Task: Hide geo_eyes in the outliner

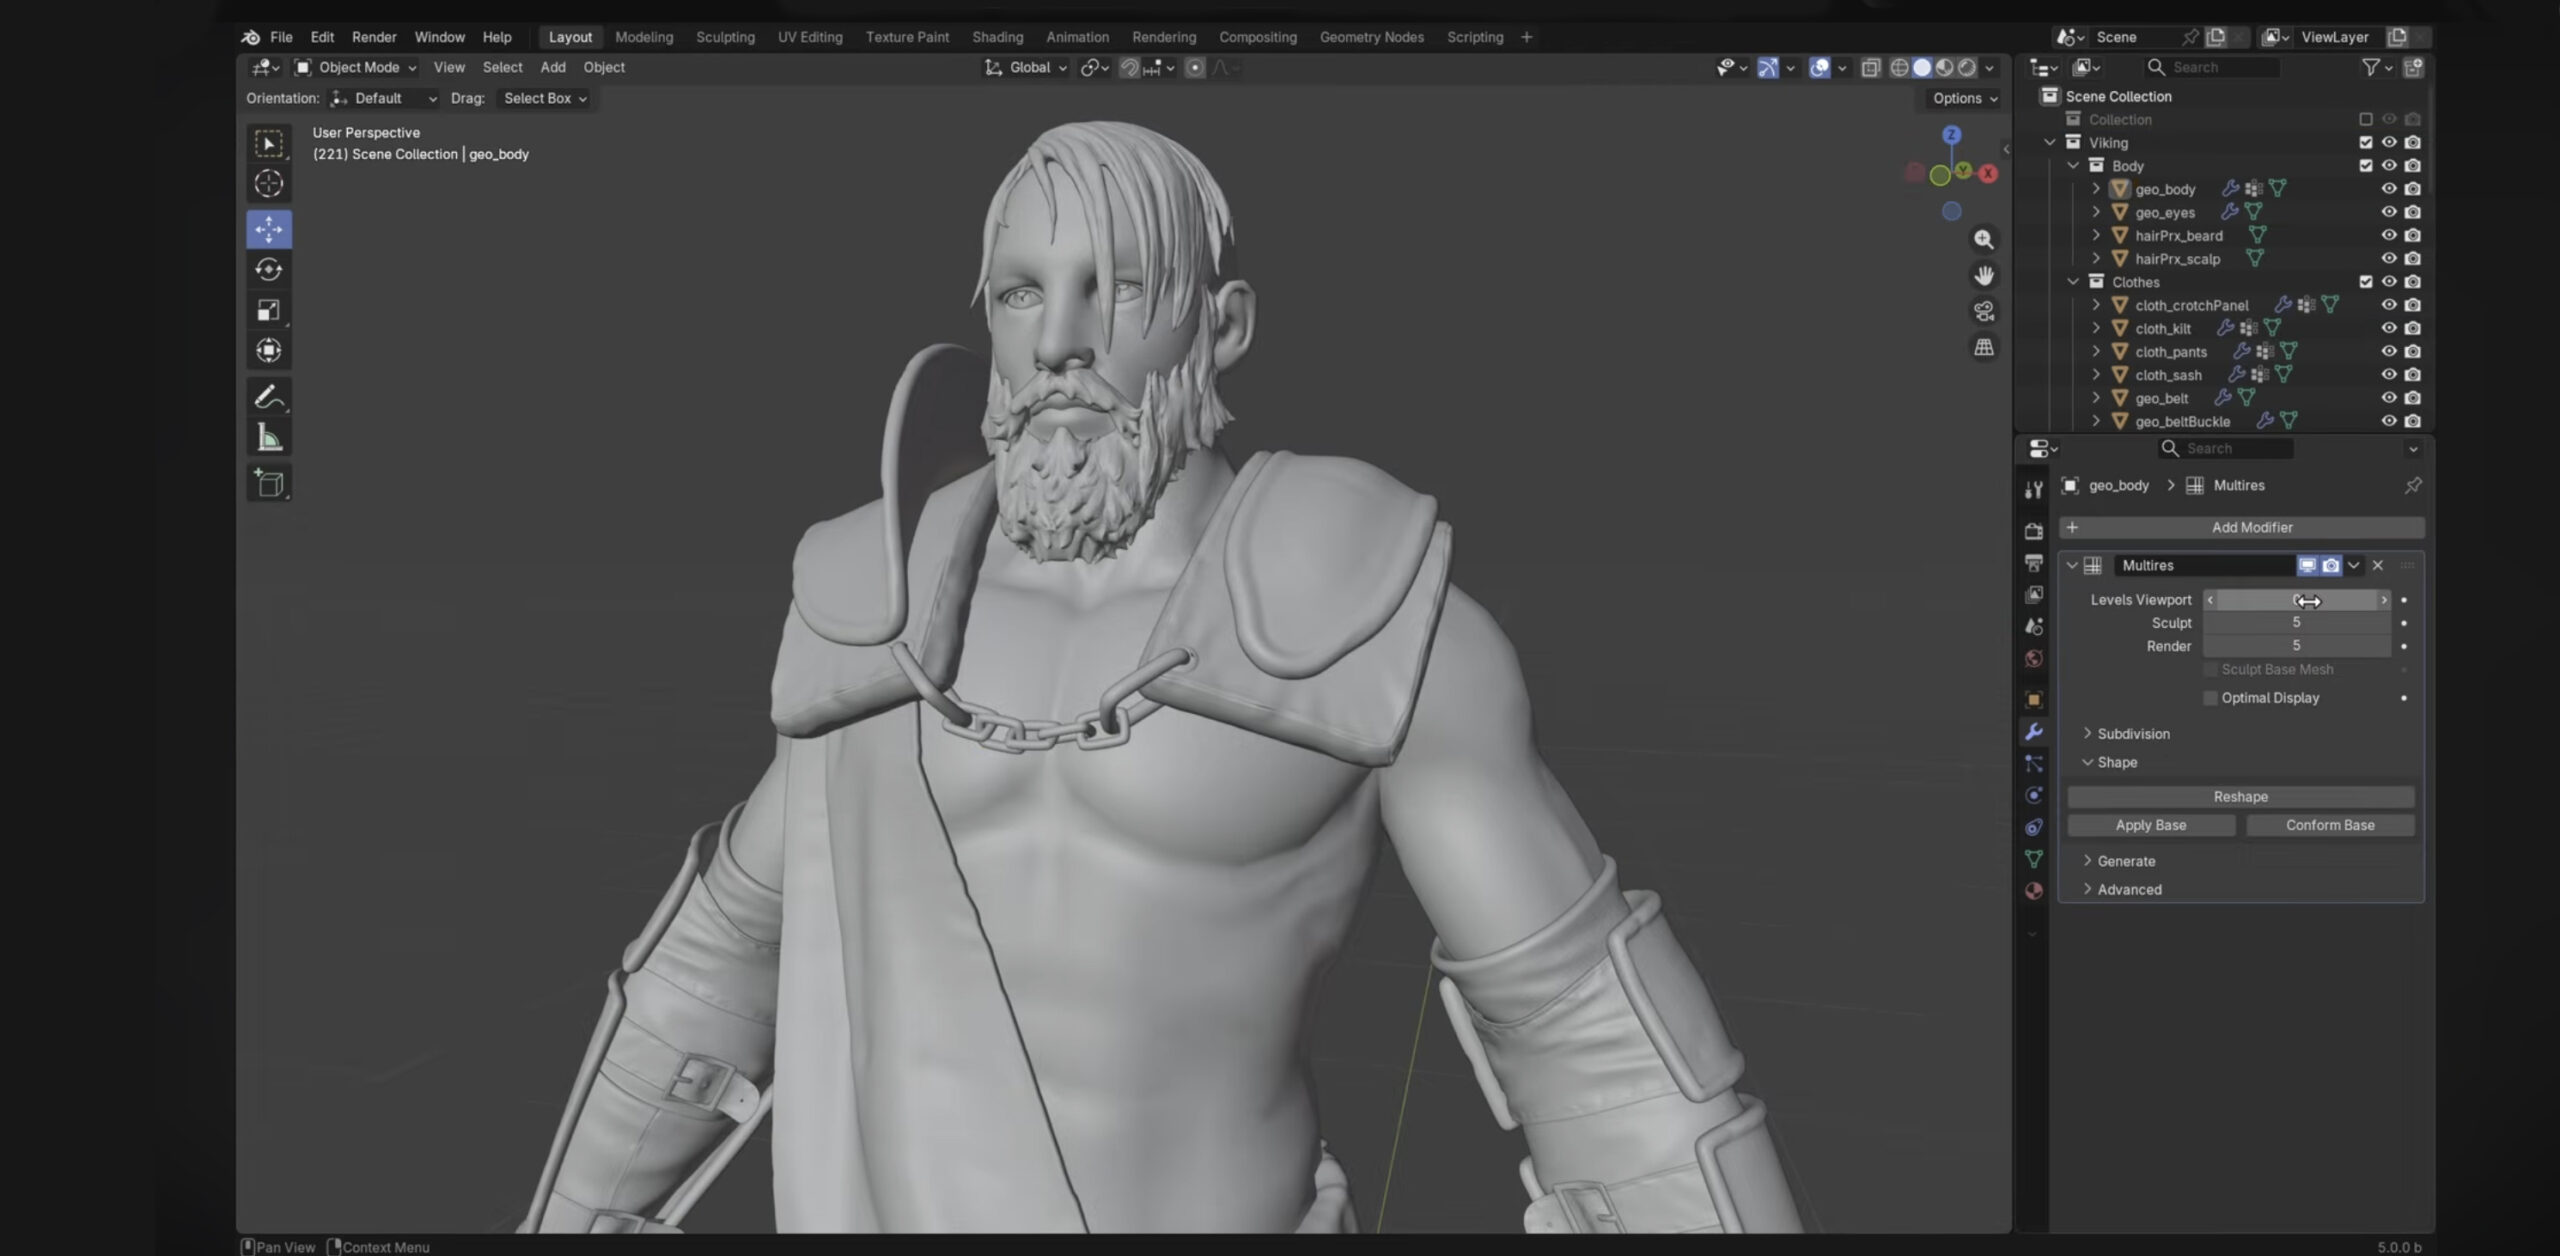Action: [2388, 212]
